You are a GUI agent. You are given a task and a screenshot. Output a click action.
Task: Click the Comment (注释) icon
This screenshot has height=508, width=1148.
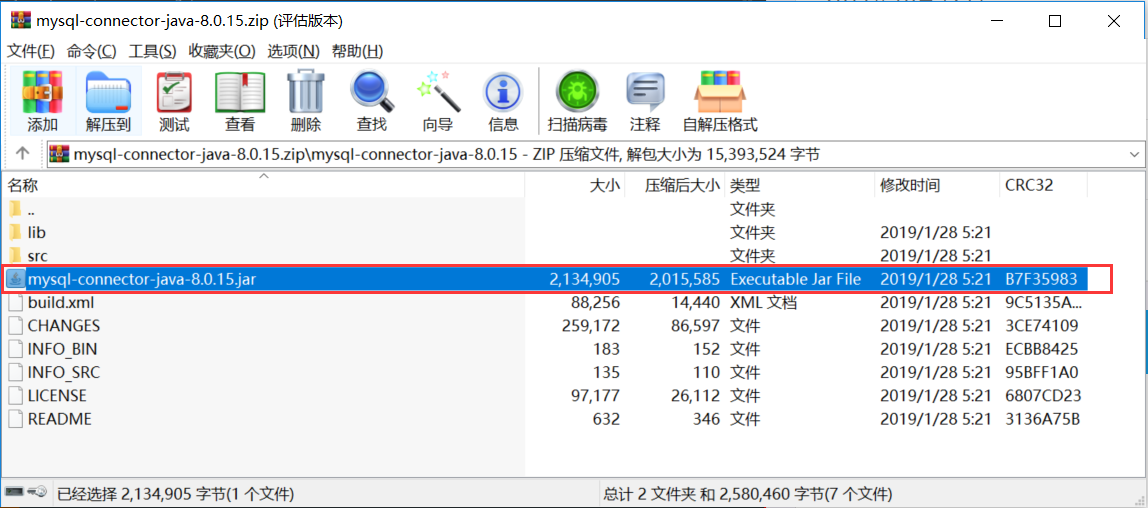[644, 91]
